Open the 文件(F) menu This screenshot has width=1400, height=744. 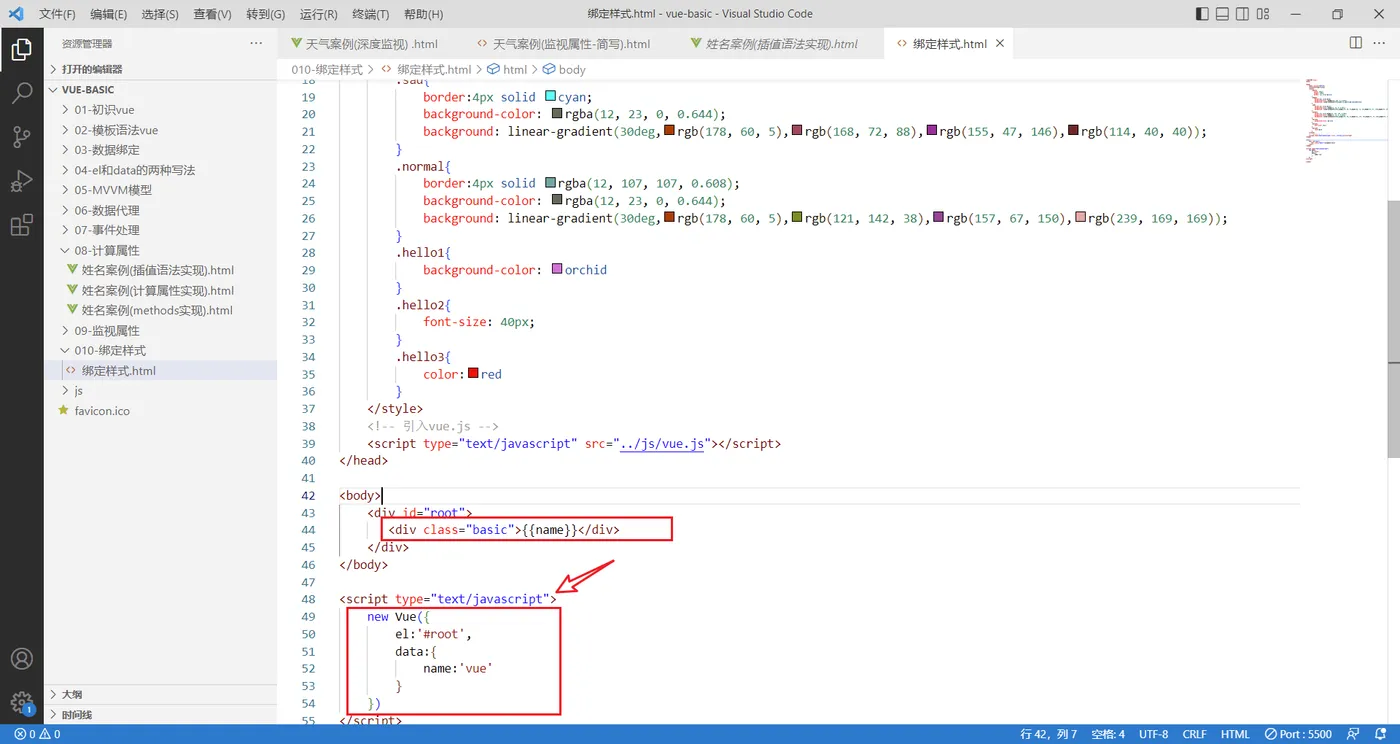coord(57,14)
